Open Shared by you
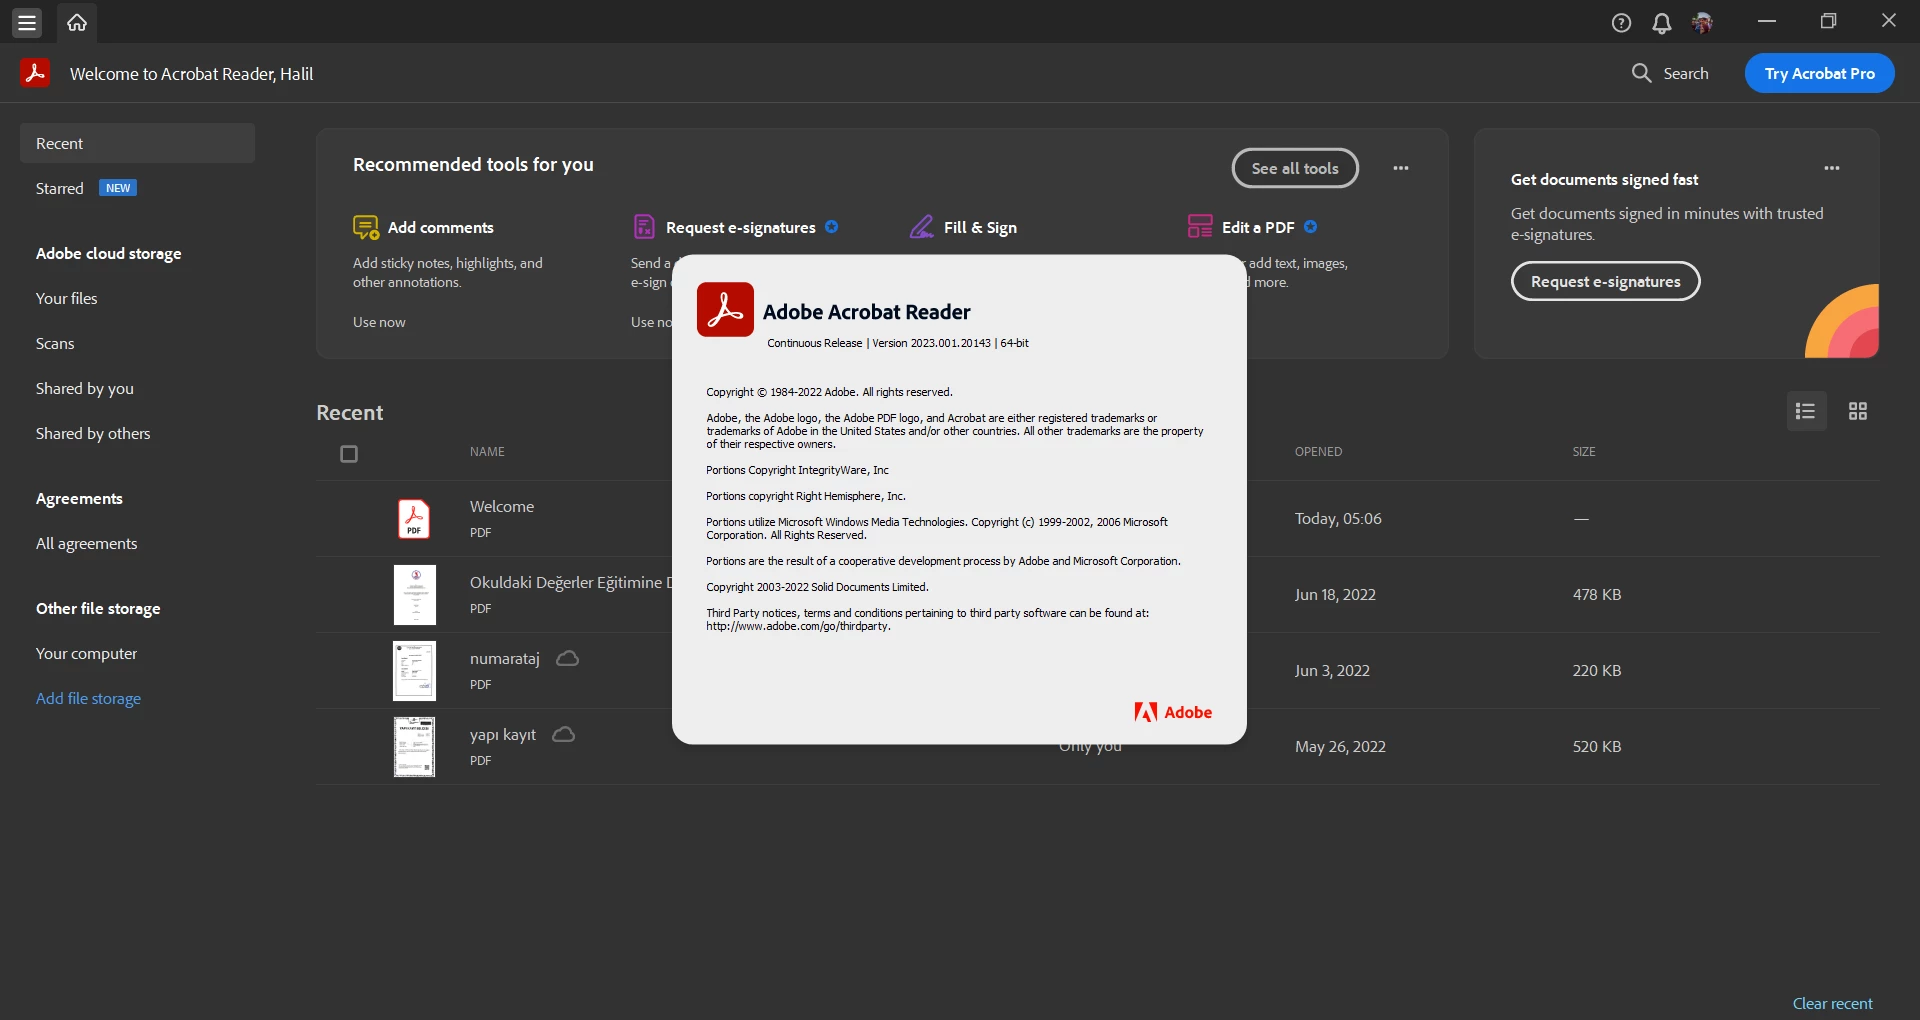Screen dimensions: 1920x1020 coord(85,388)
